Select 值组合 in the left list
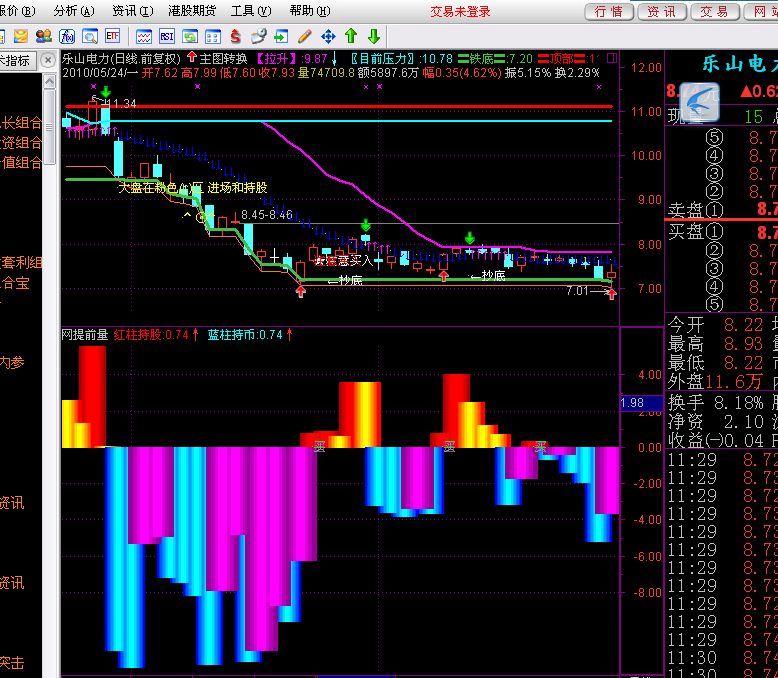The width and height of the screenshot is (778, 678). (x=22, y=162)
